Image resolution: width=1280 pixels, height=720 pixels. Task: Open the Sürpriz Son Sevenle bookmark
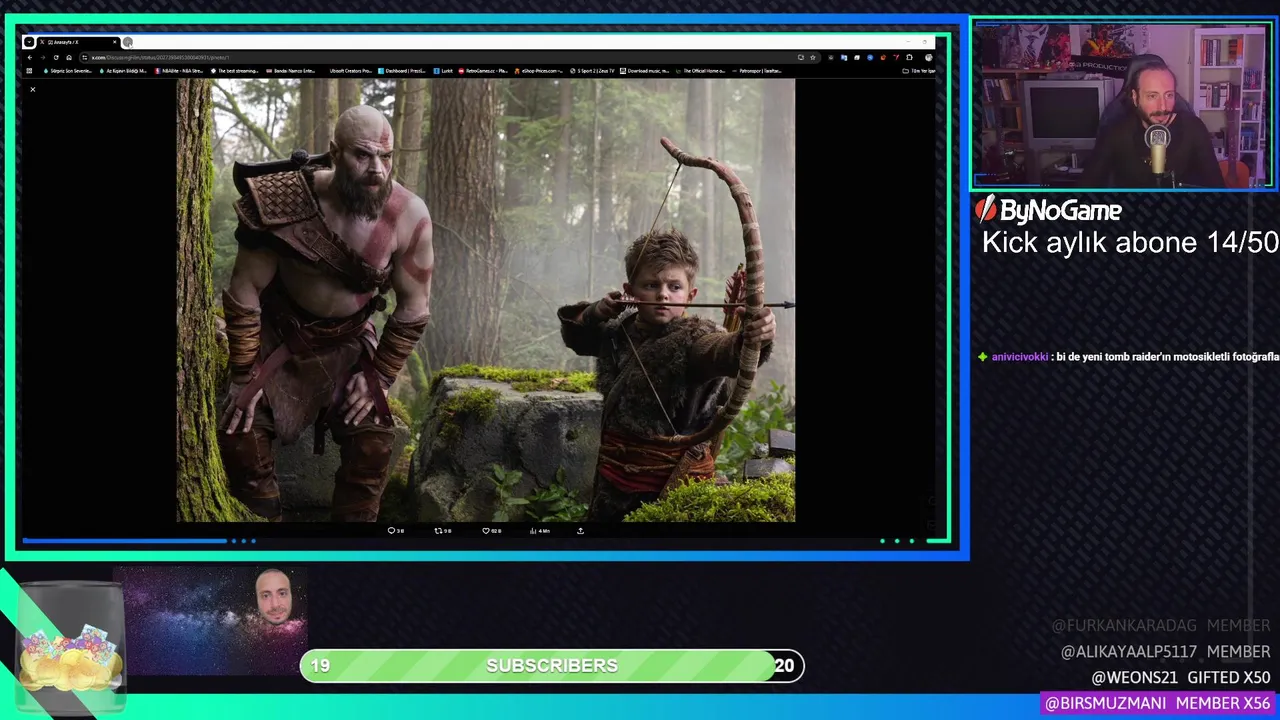click(67, 71)
